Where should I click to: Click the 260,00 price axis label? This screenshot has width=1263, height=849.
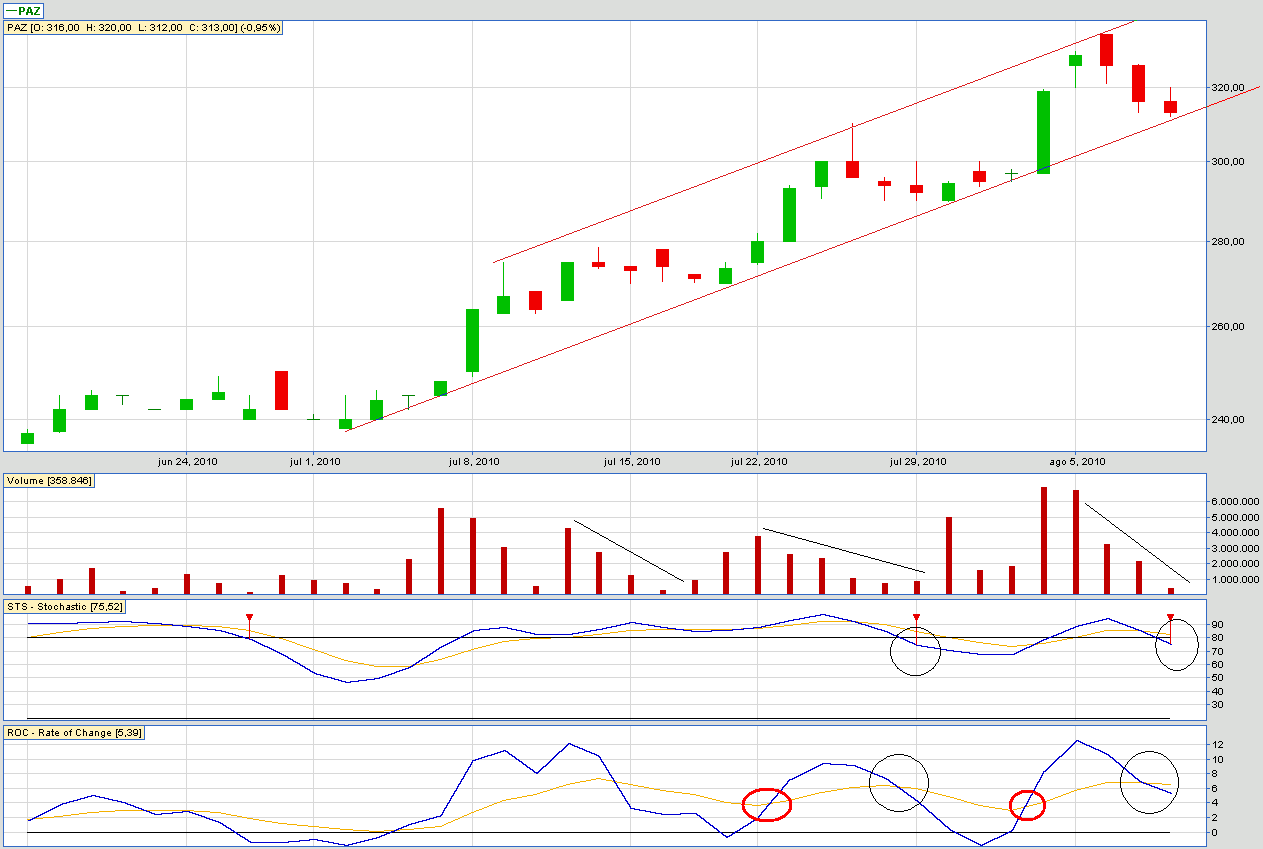(1227, 326)
